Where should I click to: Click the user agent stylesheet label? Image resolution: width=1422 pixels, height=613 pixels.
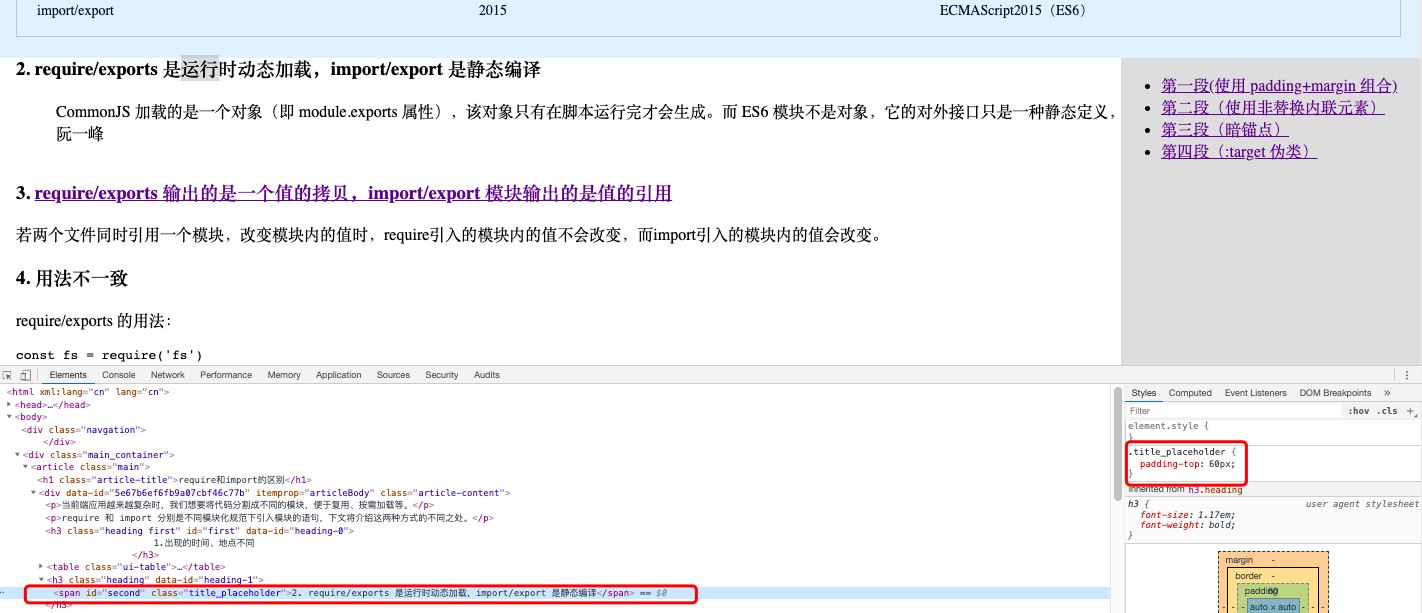pos(1362,504)
